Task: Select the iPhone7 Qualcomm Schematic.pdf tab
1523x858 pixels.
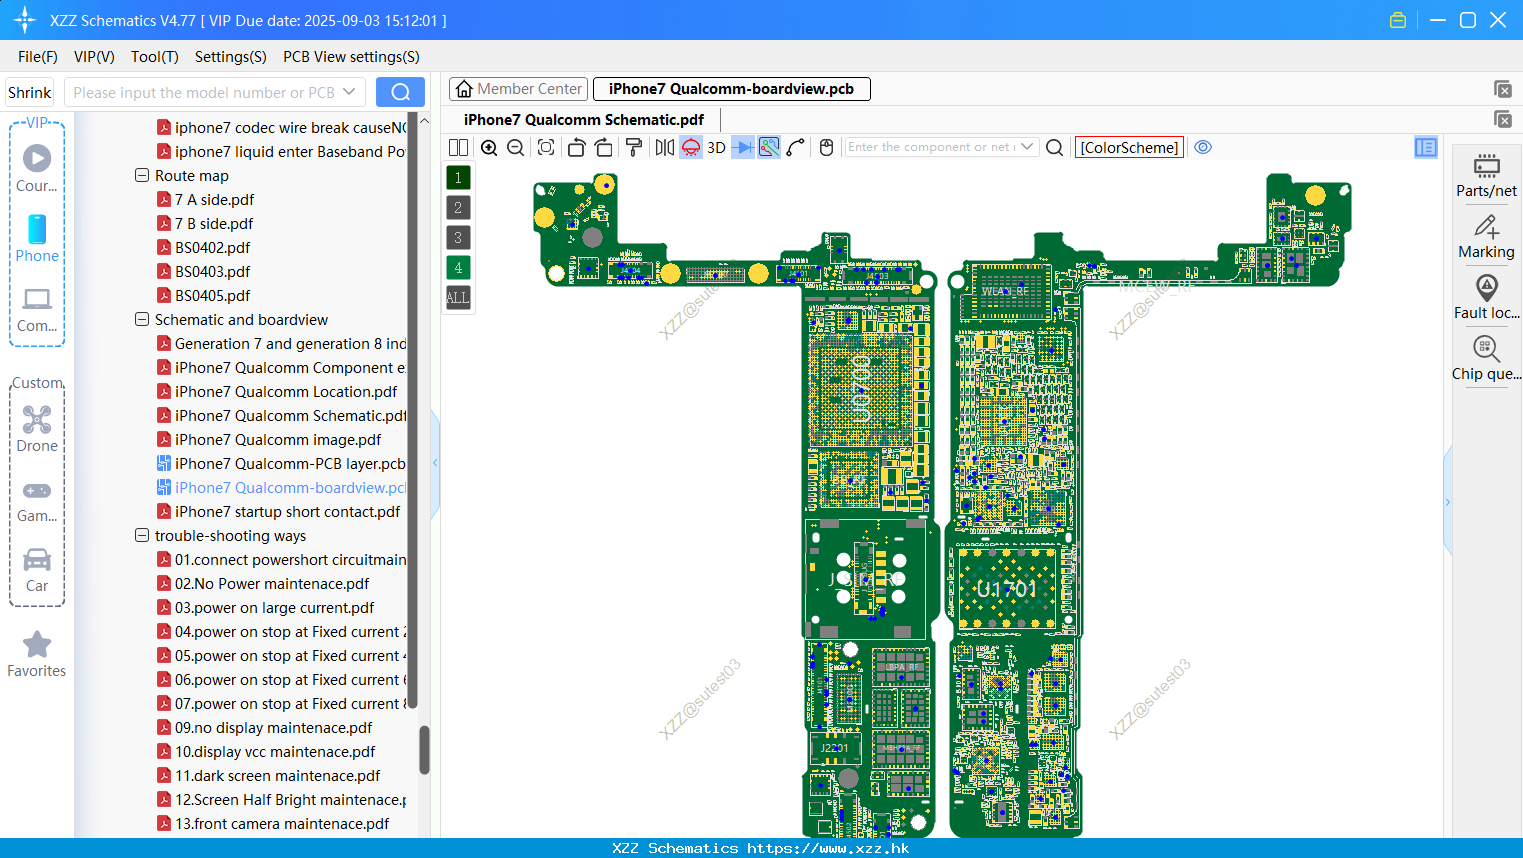Action: (584, 120)
